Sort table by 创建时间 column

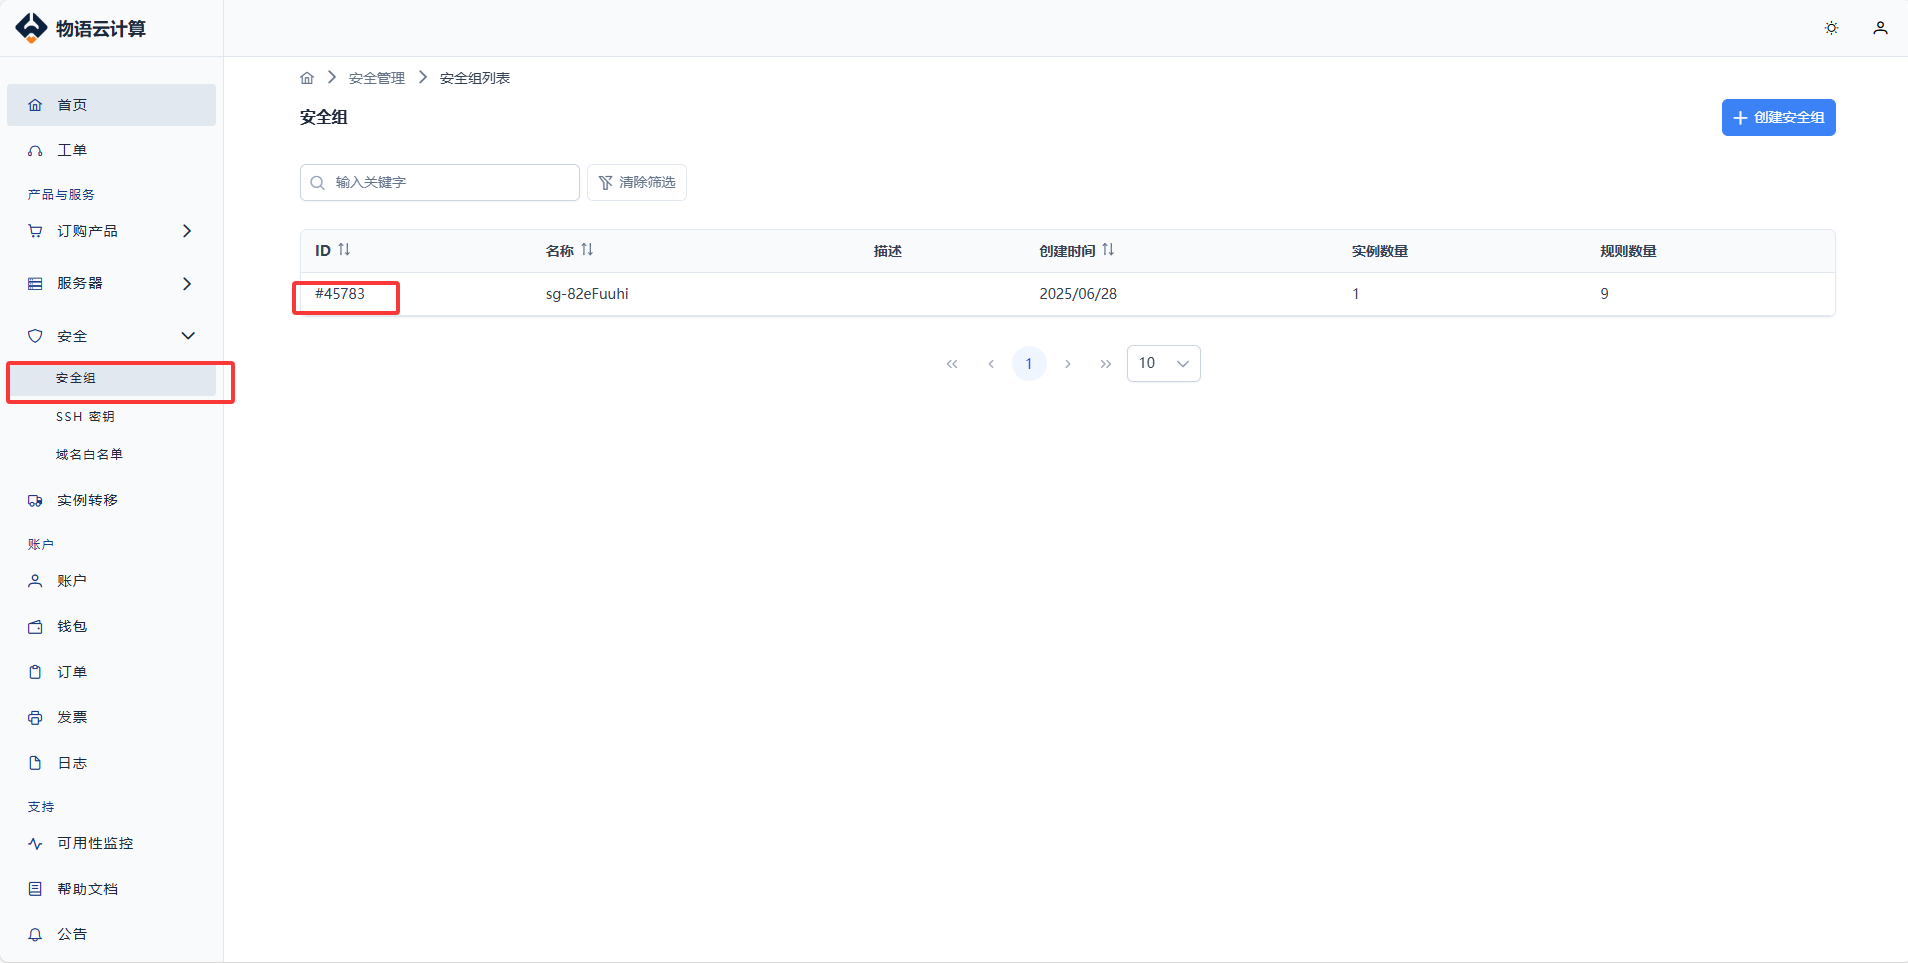click(x=1108, y=250)
